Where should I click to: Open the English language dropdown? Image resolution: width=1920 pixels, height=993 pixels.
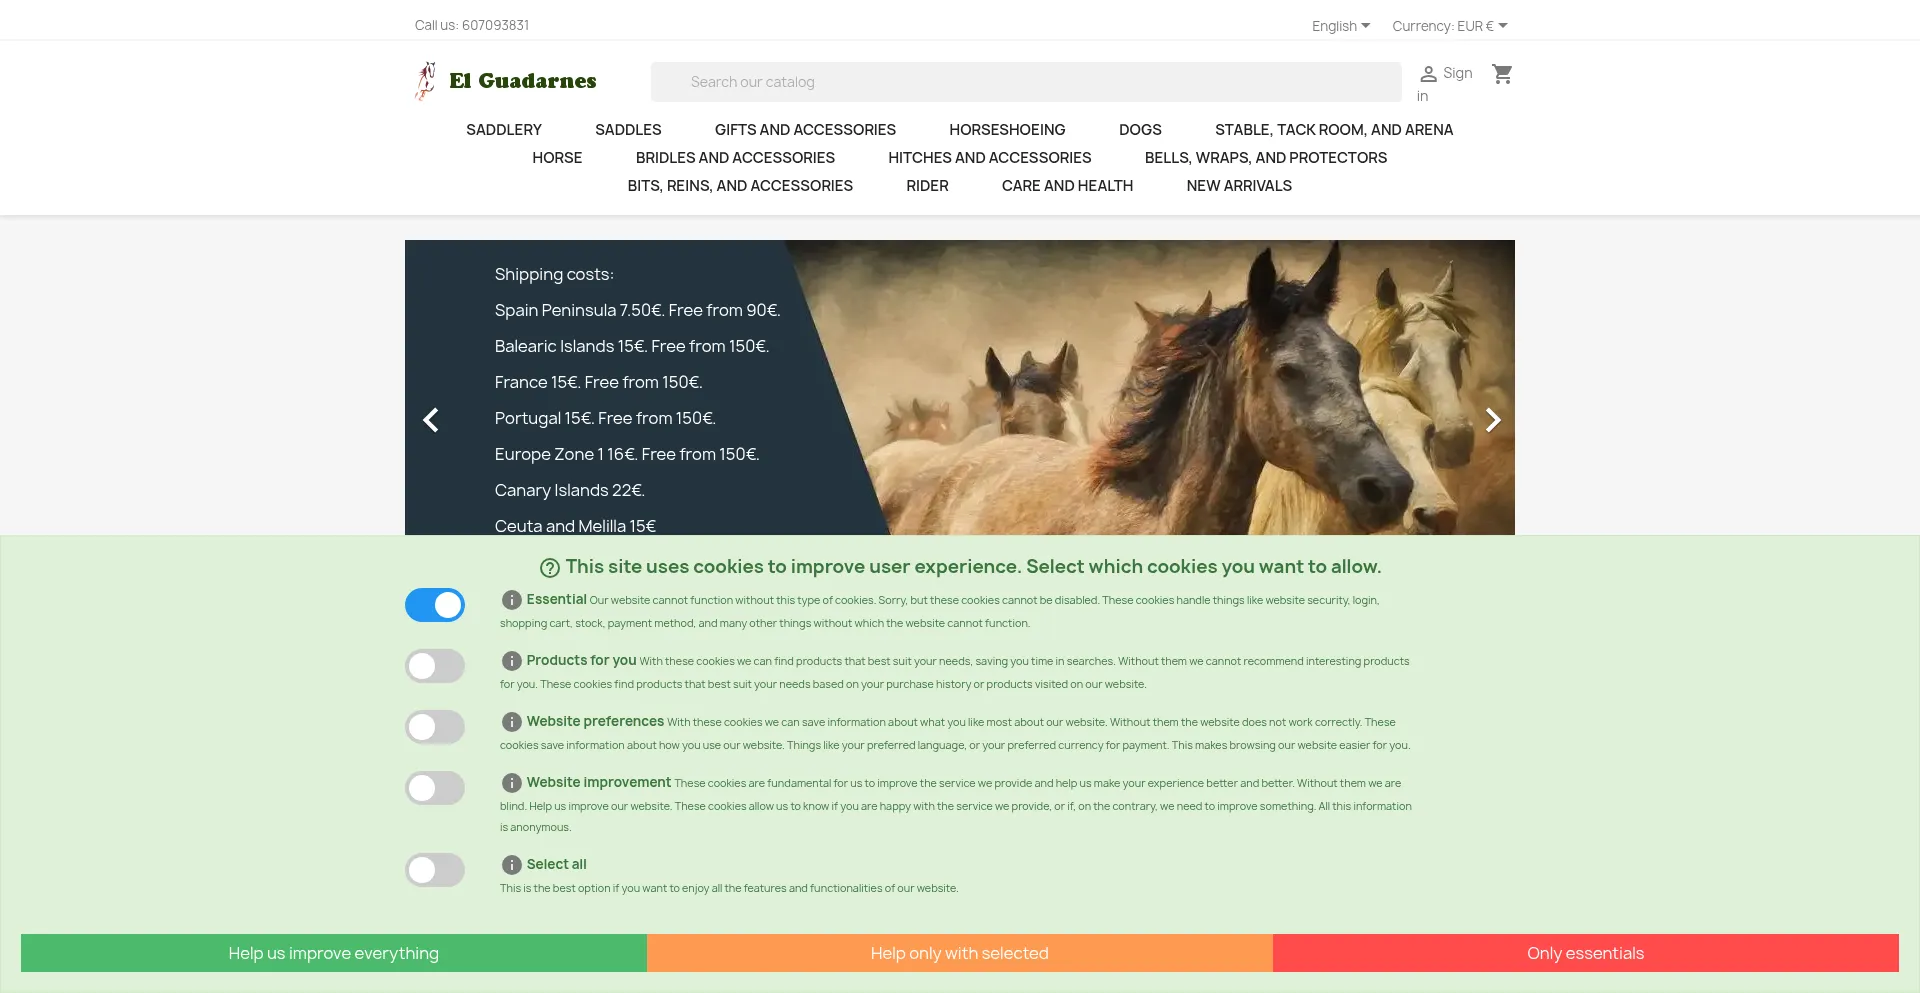click(1340, 26)
